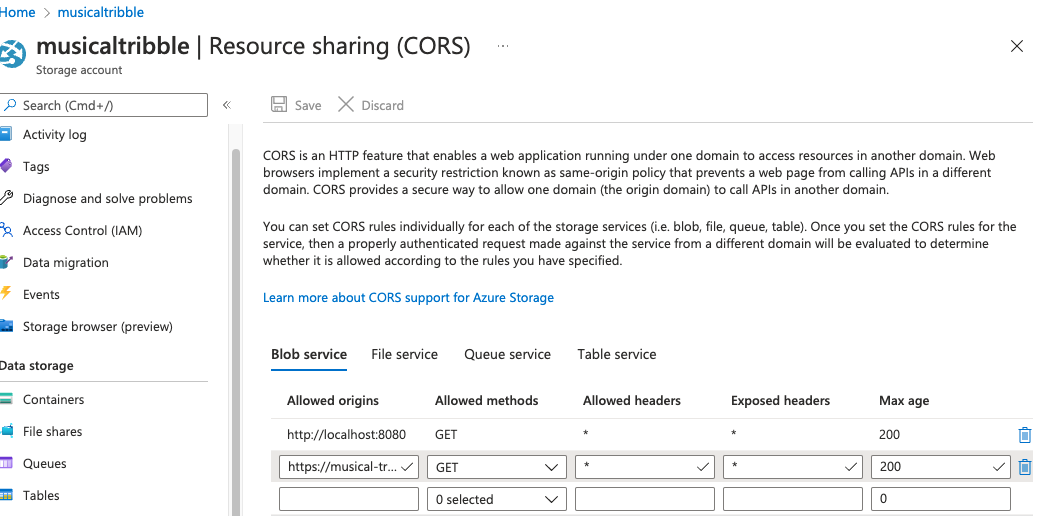Image resolution: width=1040 pixels, height=516 pixels.
Task: Delete the http://localhost:8080 CORS rule
Action: click(1024, 434)
